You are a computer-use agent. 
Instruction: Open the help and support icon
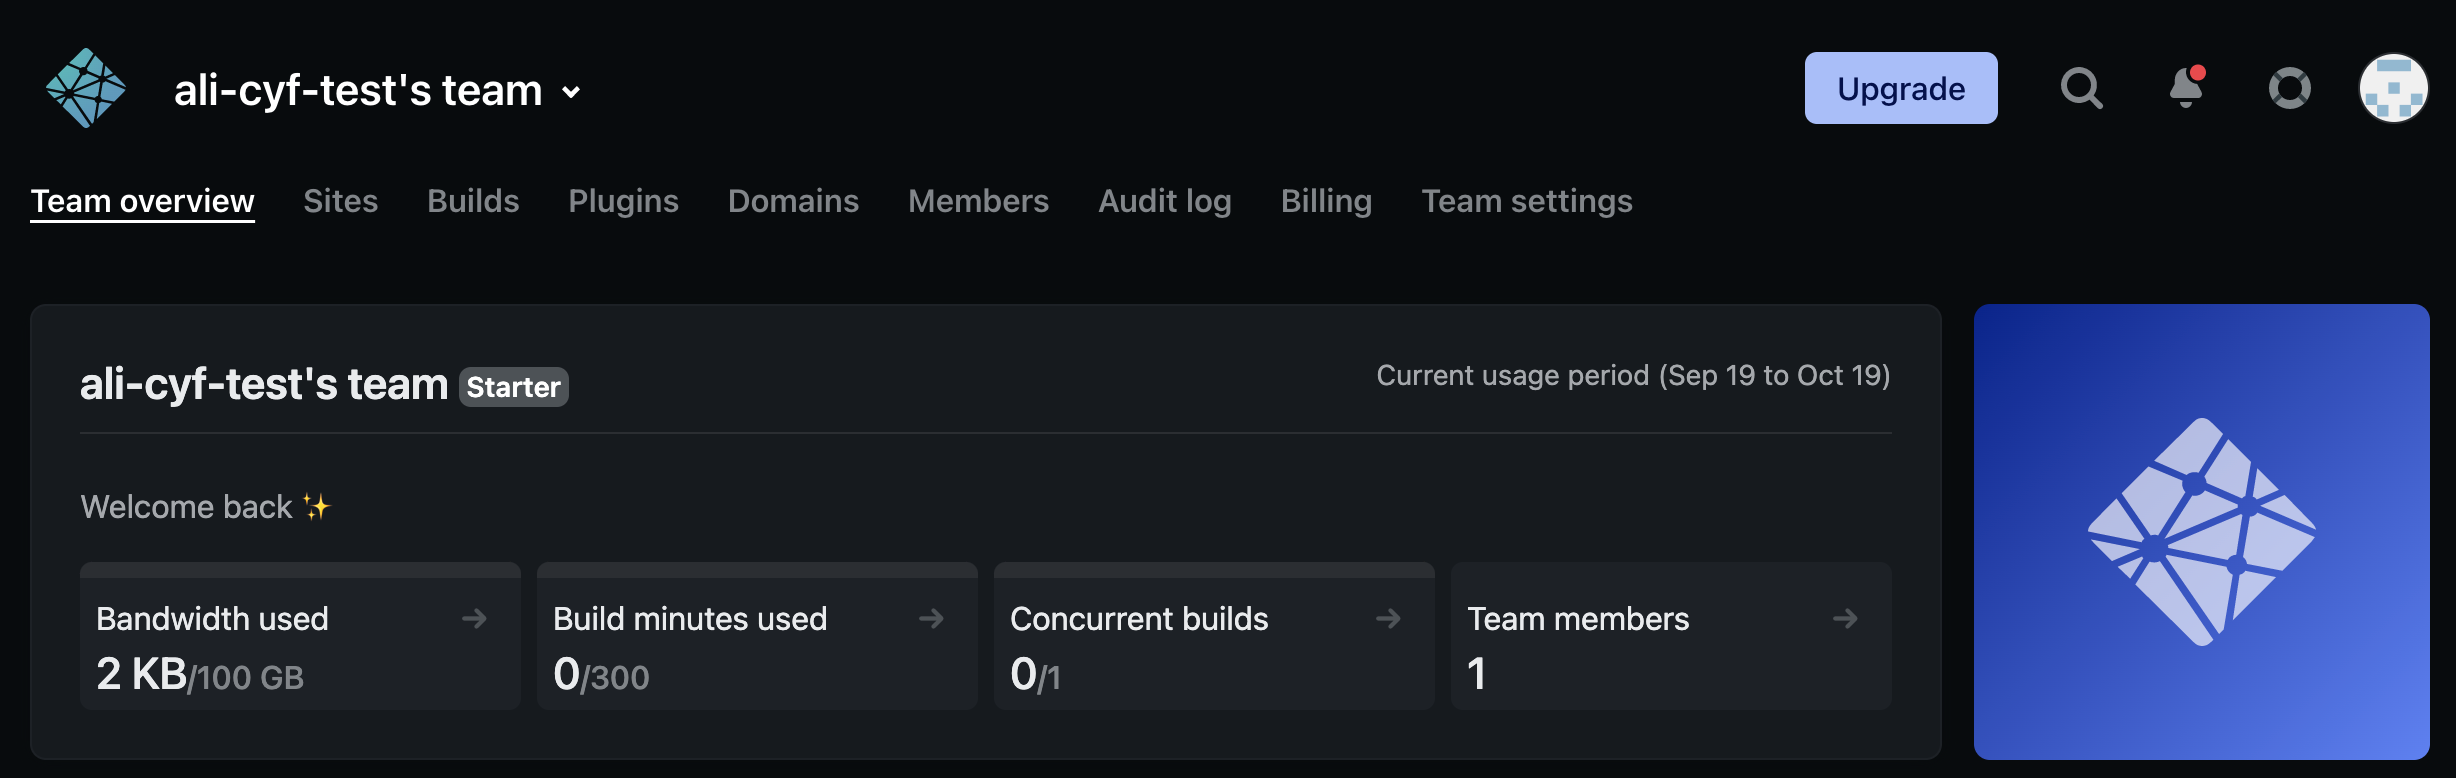coord(2289,88)
